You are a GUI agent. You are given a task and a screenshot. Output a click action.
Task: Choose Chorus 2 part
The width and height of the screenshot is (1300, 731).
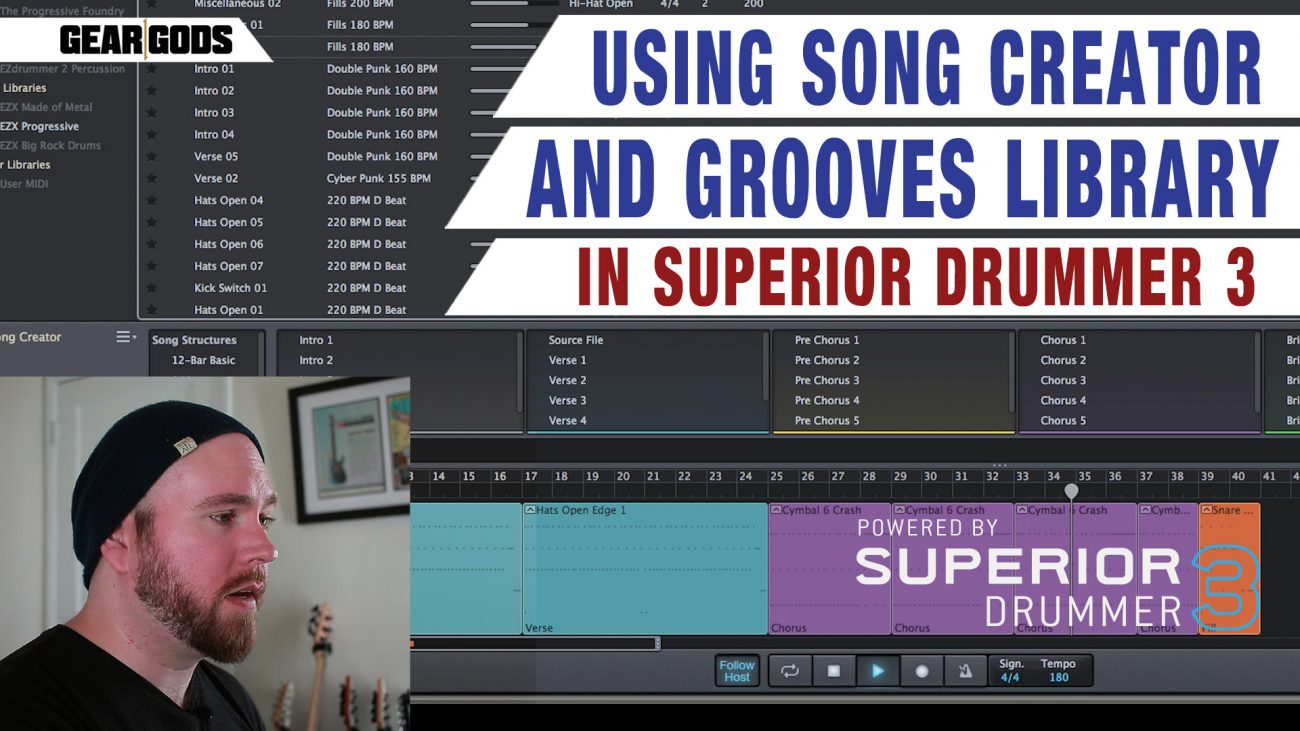(x=1063, y=360)
